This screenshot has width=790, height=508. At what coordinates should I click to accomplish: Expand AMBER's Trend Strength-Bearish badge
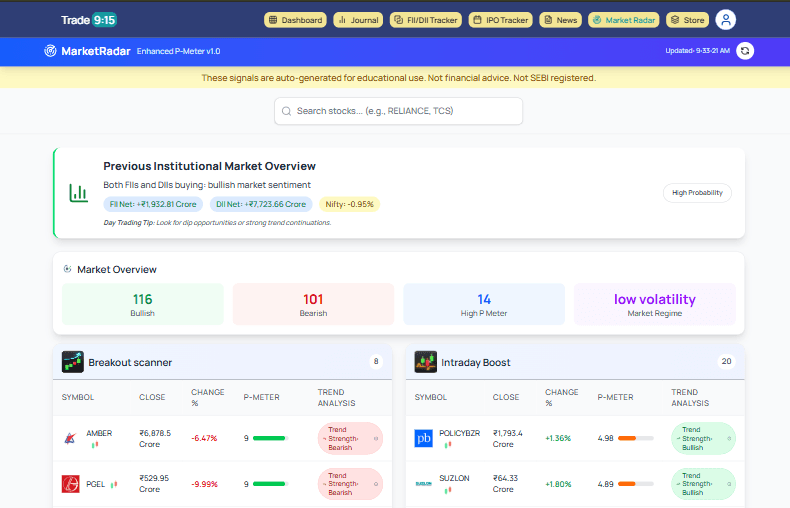click(349, 438)
